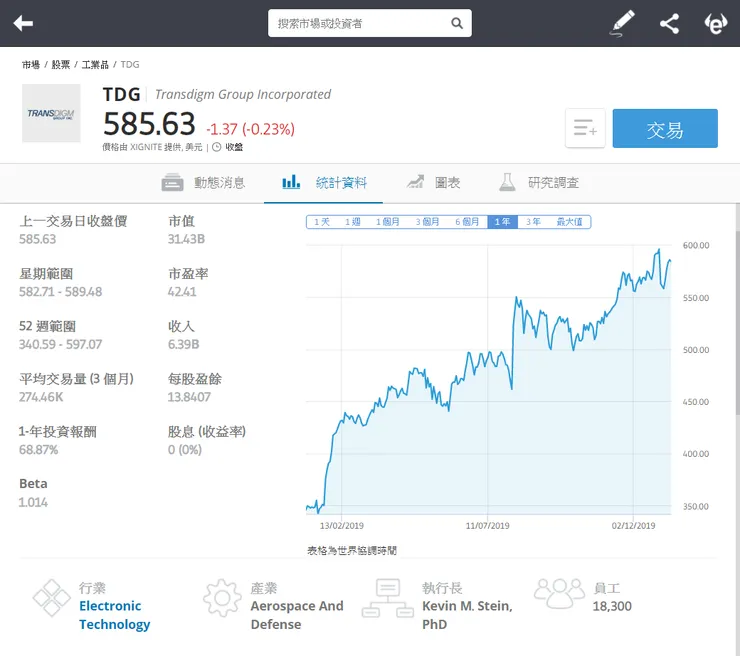The height and width of the screenshot is (656, 740).
Task: Click the 工業品 breadcrumb link
Action: click(x=95, y=65)
